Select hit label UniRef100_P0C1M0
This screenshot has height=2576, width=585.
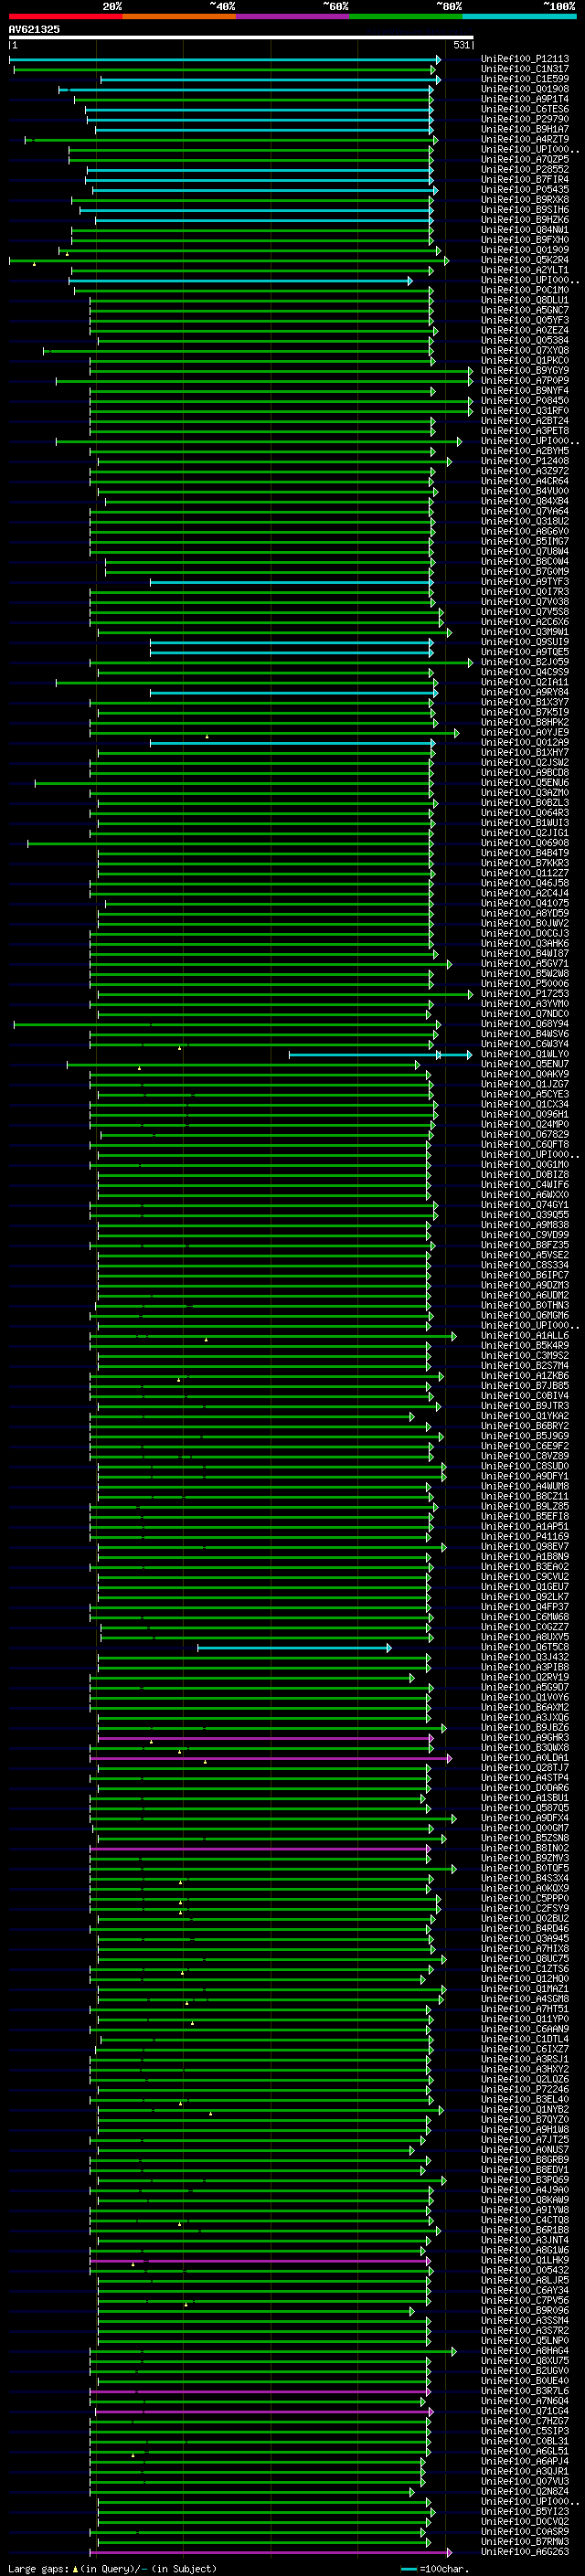pos(525,290)
